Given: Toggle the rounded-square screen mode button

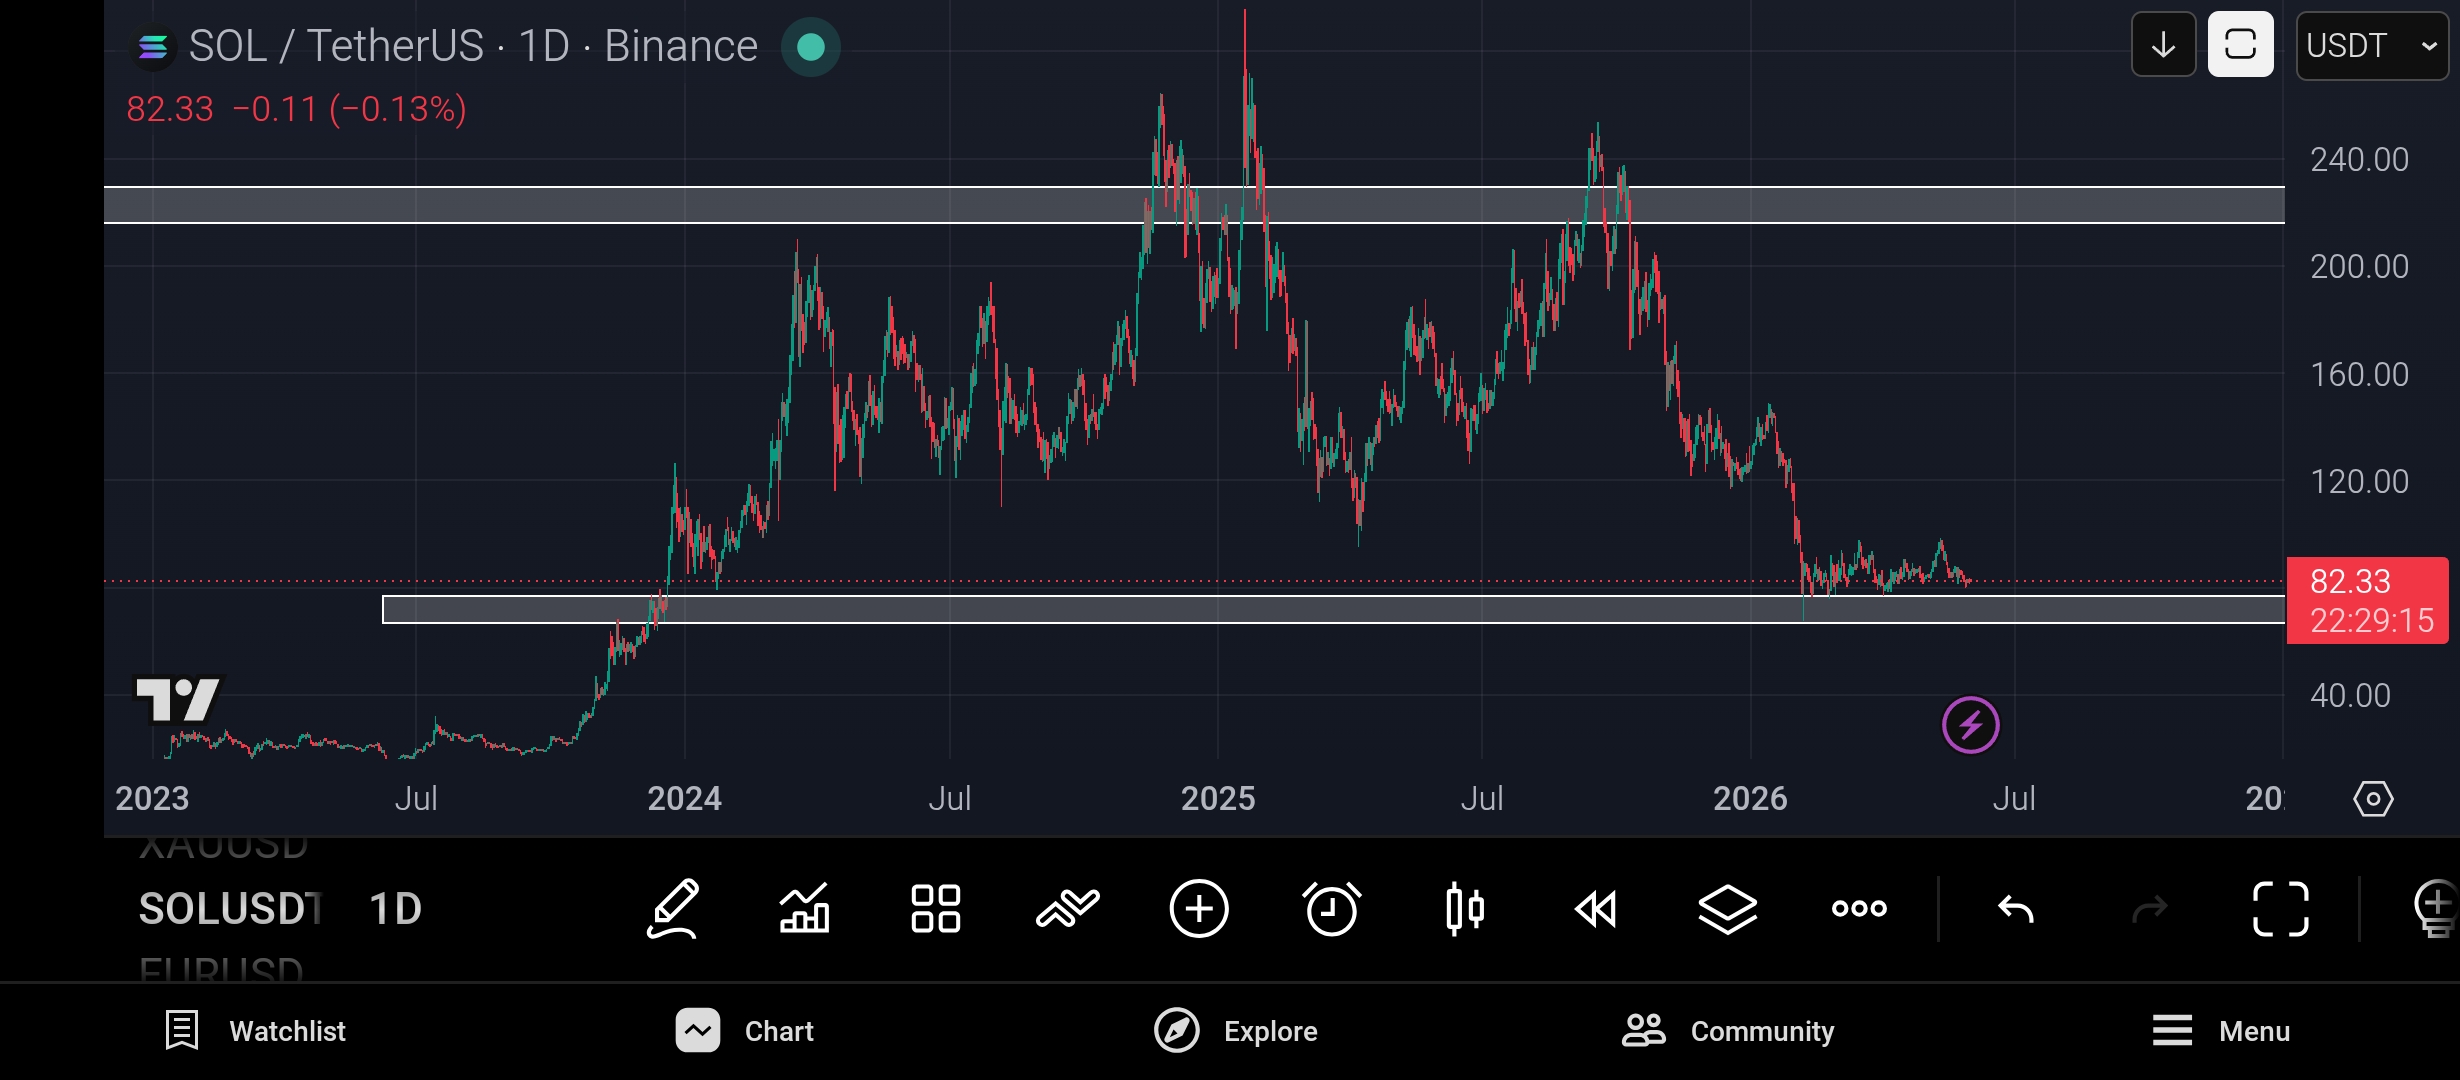Looking at the screenshot, I should point(2241,45).
